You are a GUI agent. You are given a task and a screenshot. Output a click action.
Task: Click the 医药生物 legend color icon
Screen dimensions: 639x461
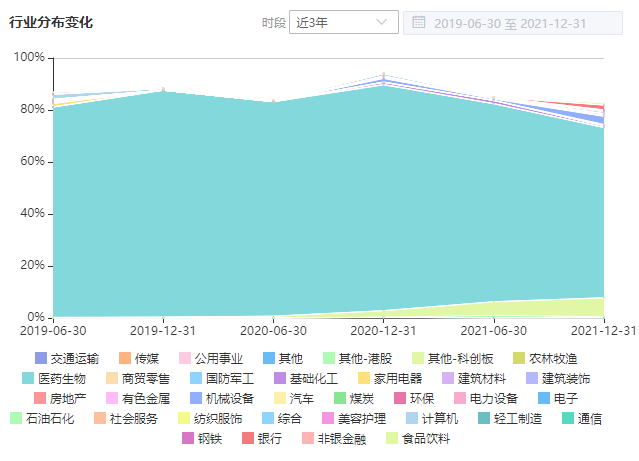tap(41, 378)
